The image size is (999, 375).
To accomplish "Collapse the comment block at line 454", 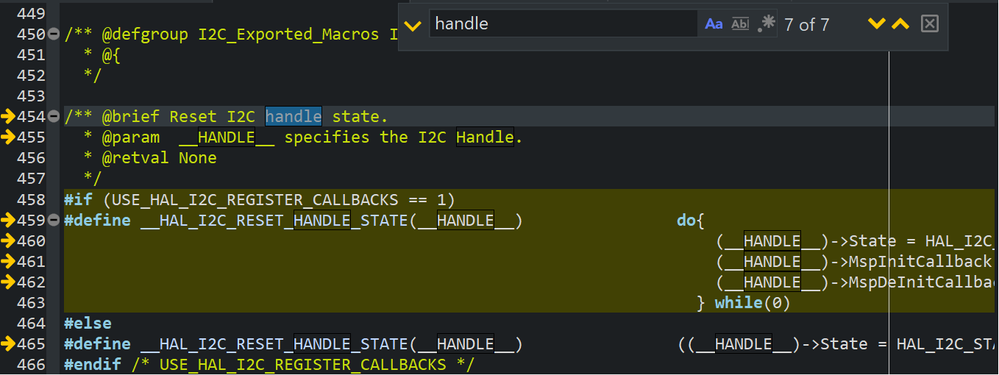I will (54, 117).
